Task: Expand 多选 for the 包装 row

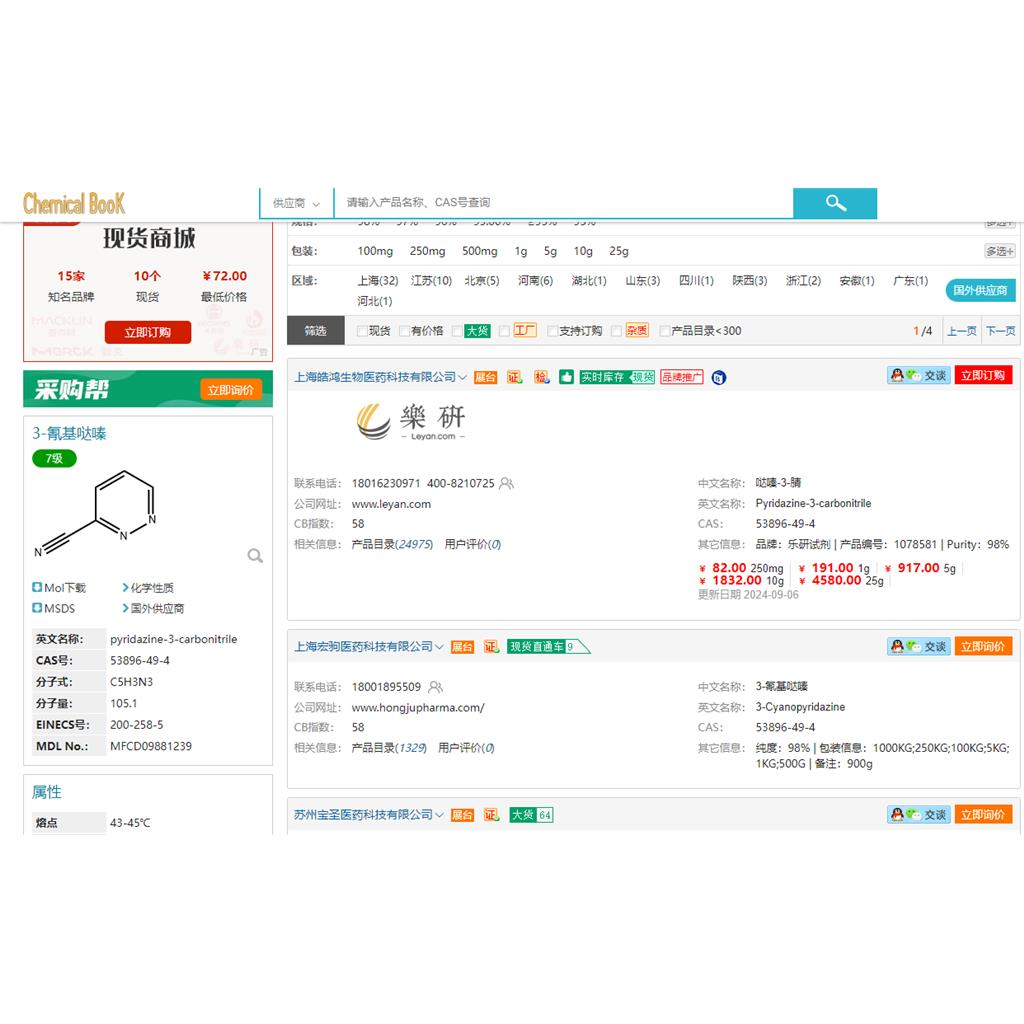Action: click(999, 251)
